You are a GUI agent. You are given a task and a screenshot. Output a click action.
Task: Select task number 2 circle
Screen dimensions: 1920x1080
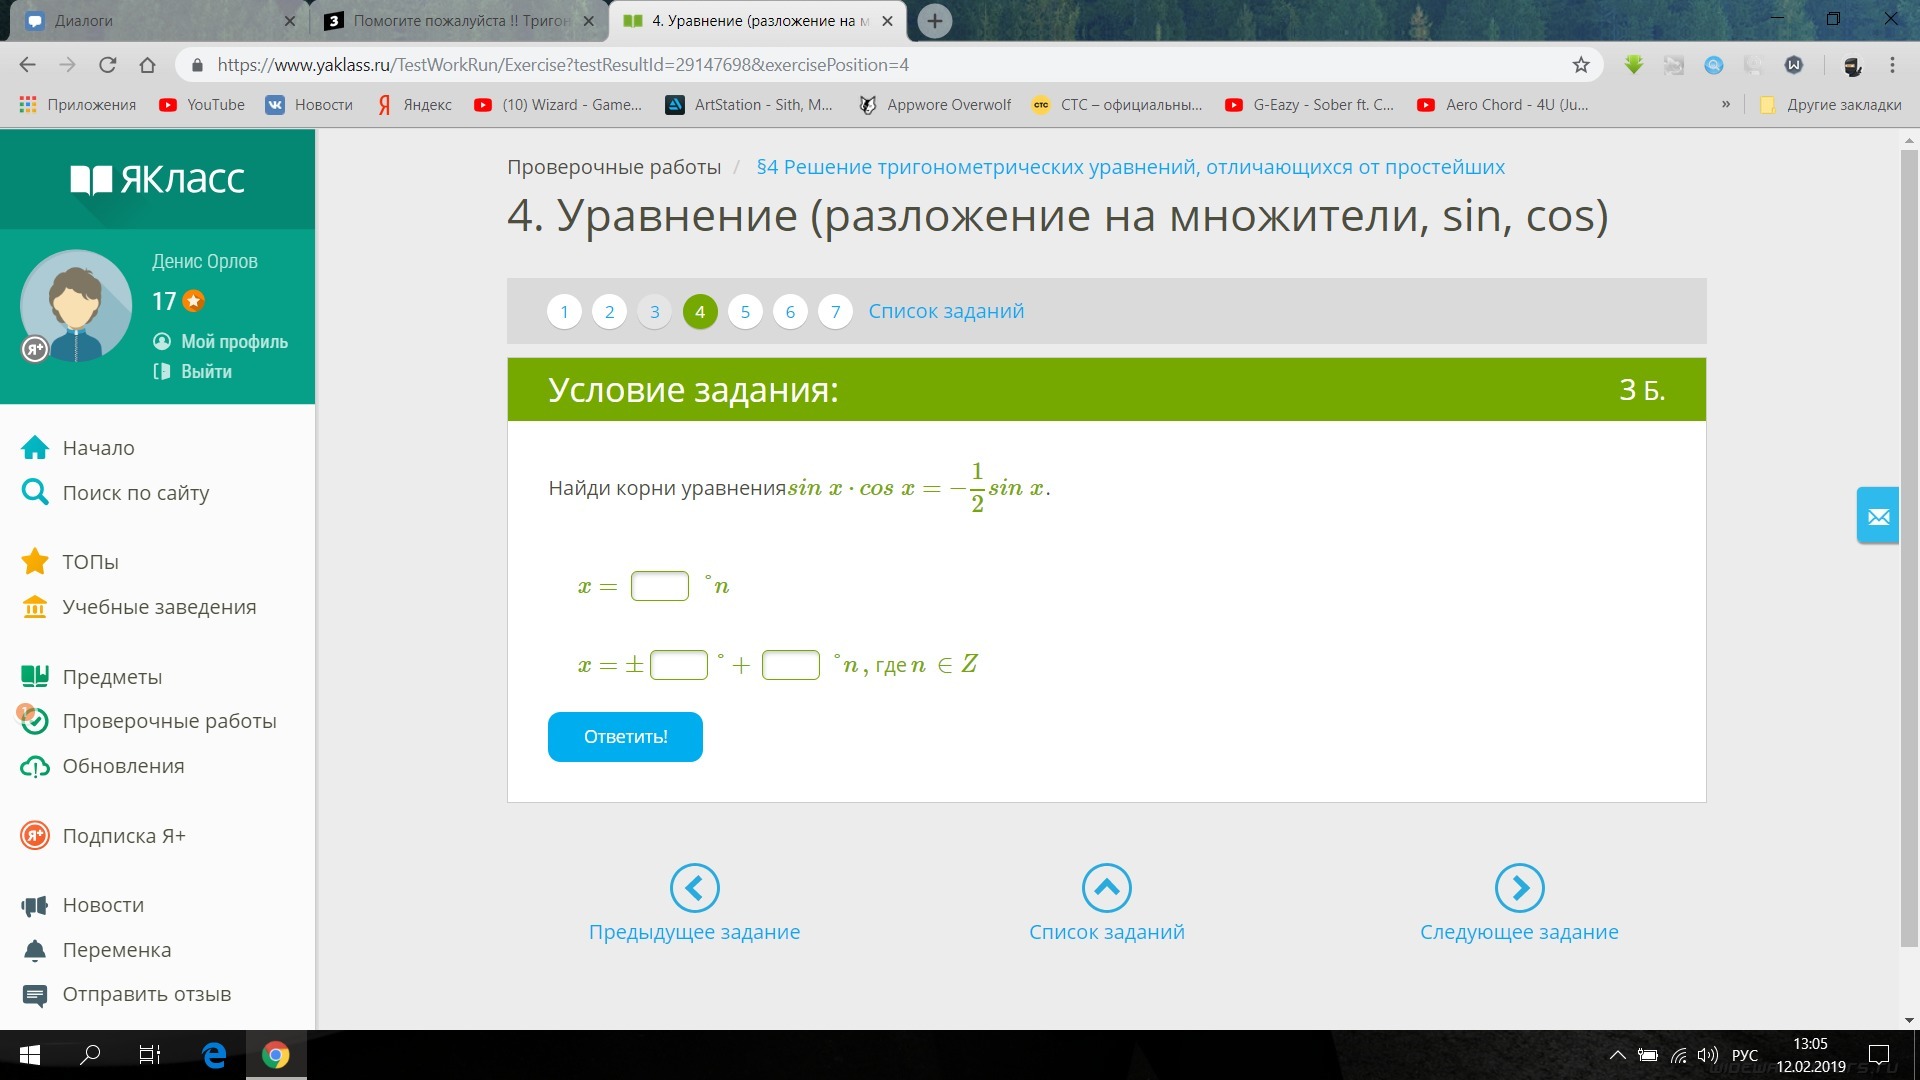pyautogui.click(x=609, y=312)
